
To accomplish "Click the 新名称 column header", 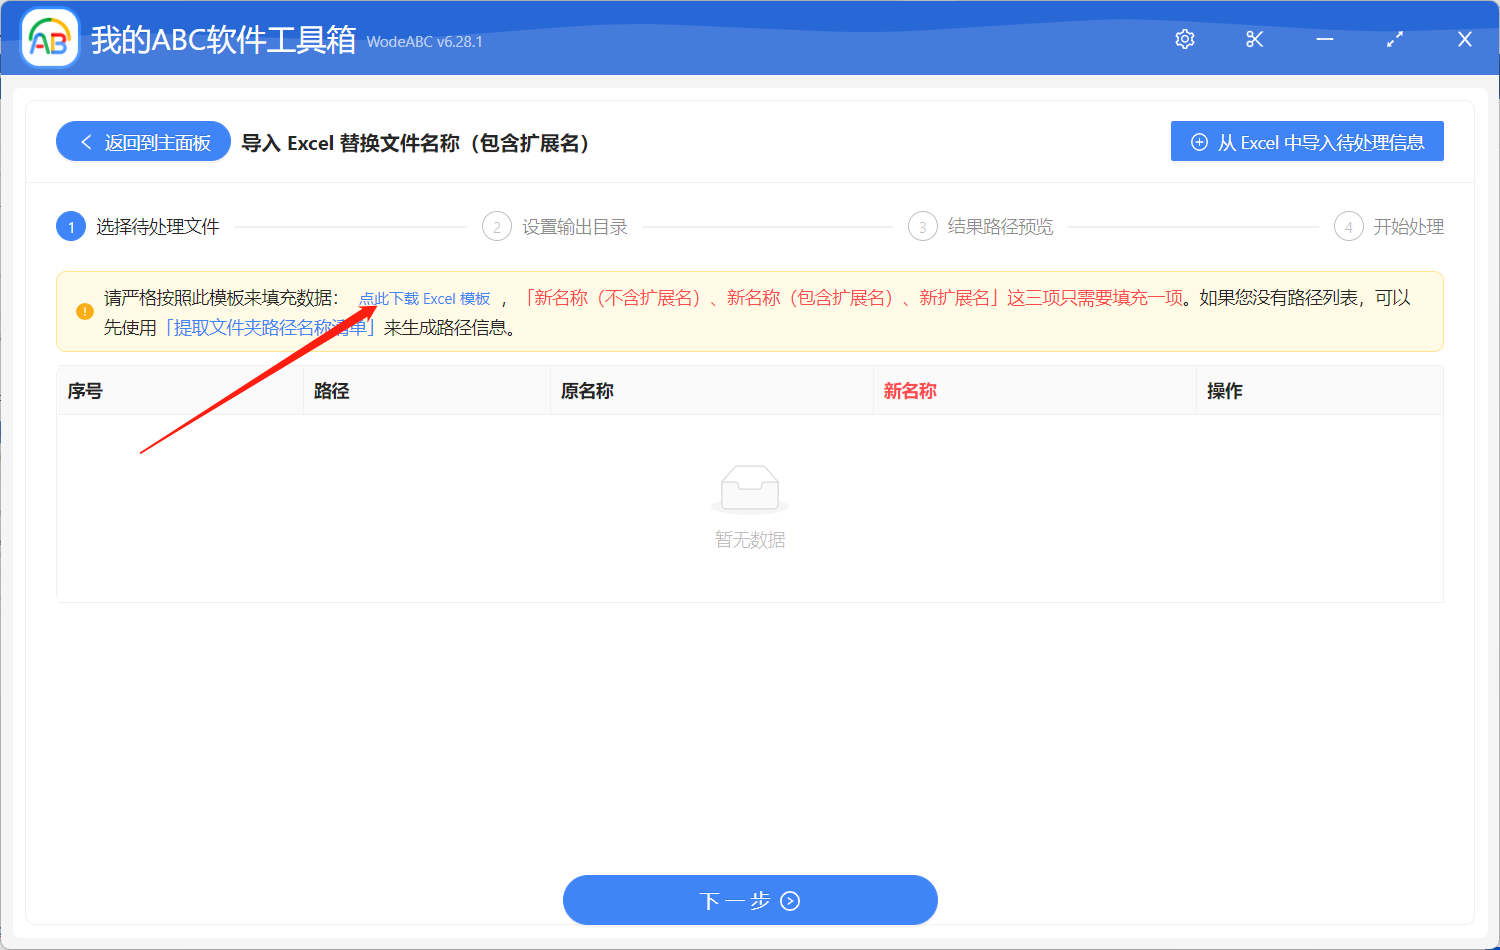I will [909, 390].
